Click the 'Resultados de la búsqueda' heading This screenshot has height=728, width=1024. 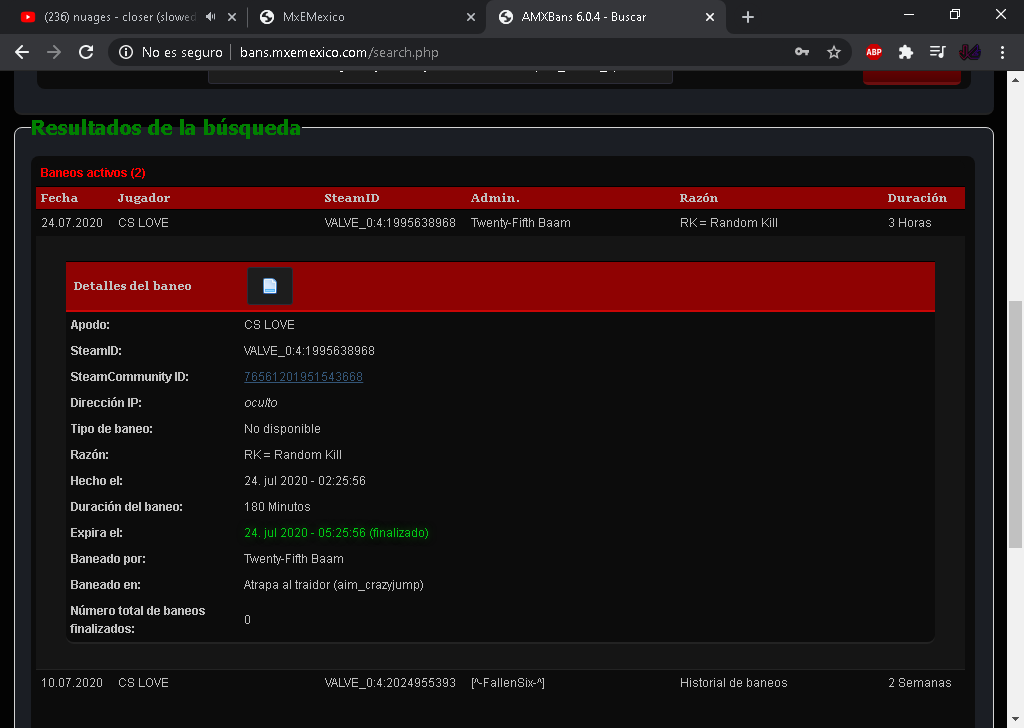coord(166,128)
